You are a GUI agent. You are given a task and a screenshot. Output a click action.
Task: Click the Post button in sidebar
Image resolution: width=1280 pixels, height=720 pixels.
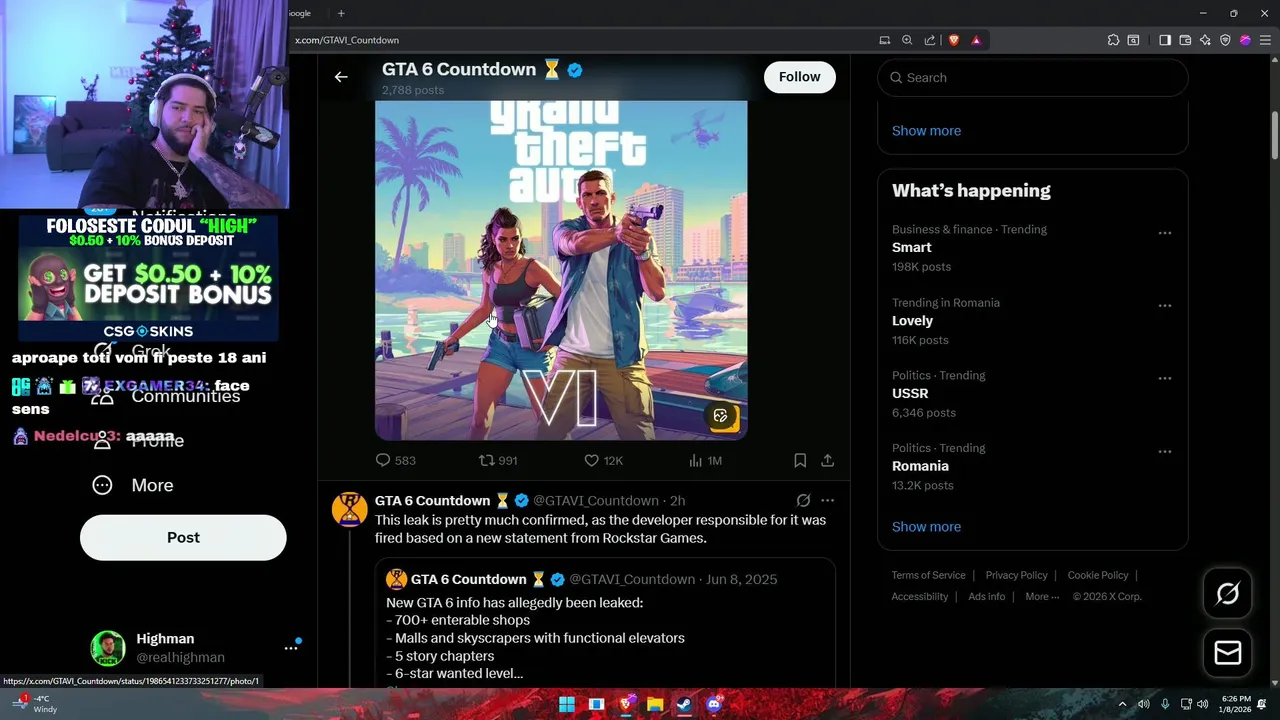(x=183, y=538)
